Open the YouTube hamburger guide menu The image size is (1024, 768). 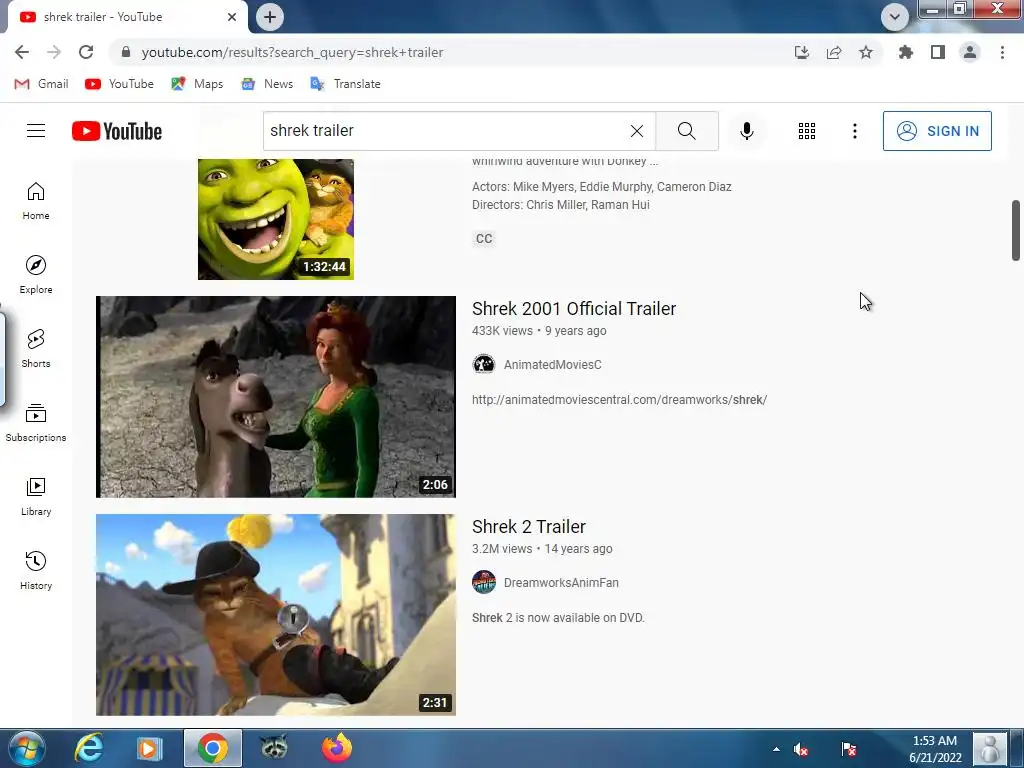pyautogui.click(x=36, y=131)
